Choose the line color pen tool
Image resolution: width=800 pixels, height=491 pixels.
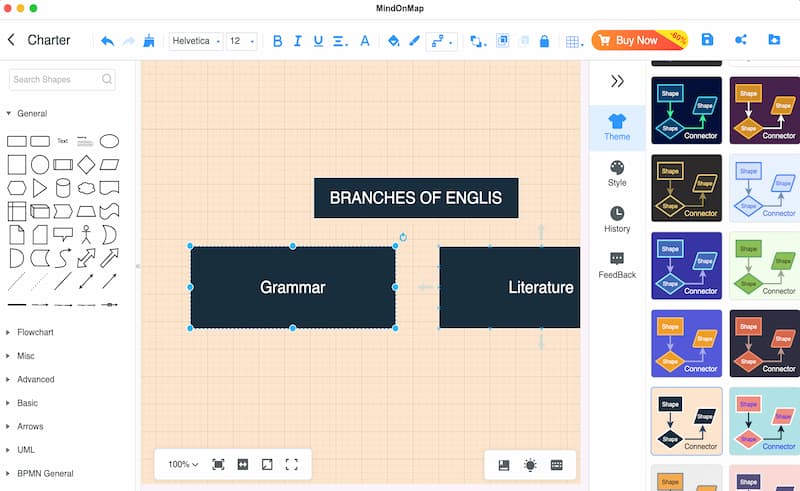[414, 41]
